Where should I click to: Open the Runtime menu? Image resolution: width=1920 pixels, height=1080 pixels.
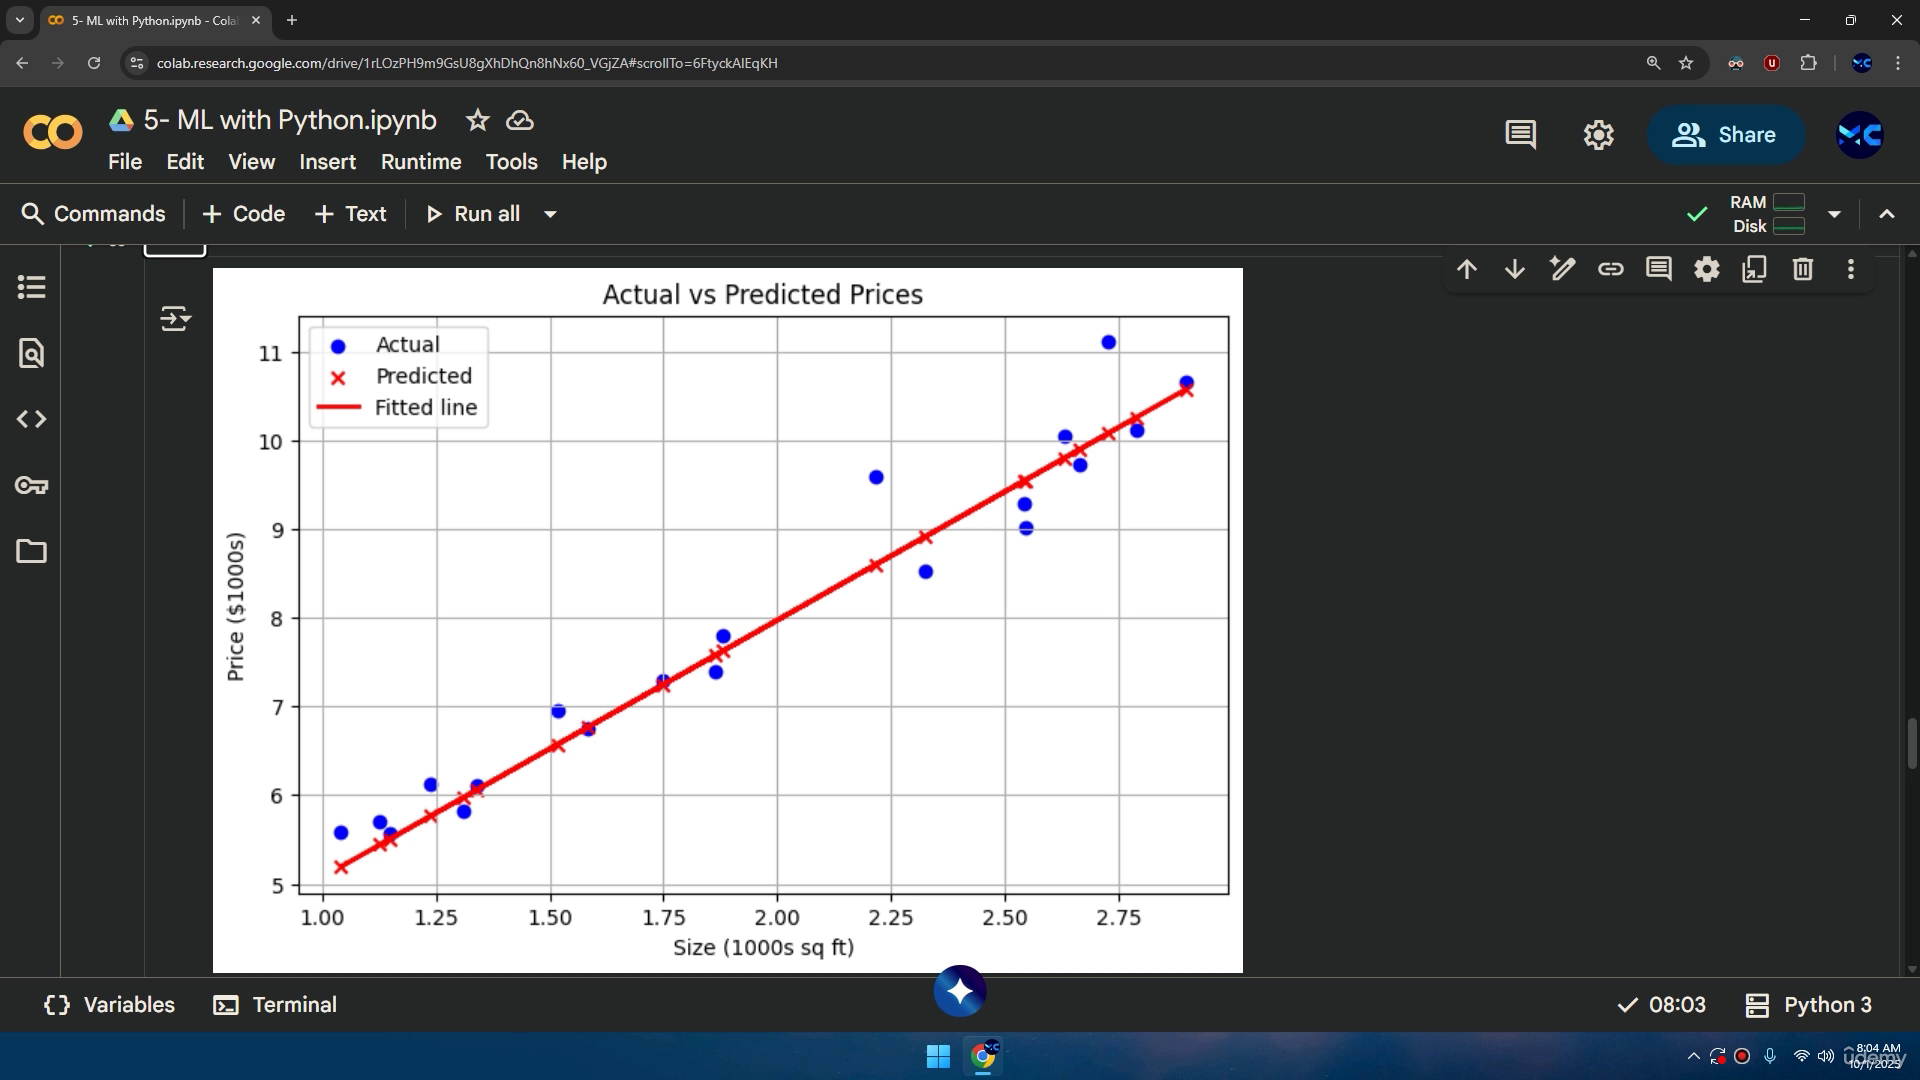pyautogui.click(x=421, y=162)
